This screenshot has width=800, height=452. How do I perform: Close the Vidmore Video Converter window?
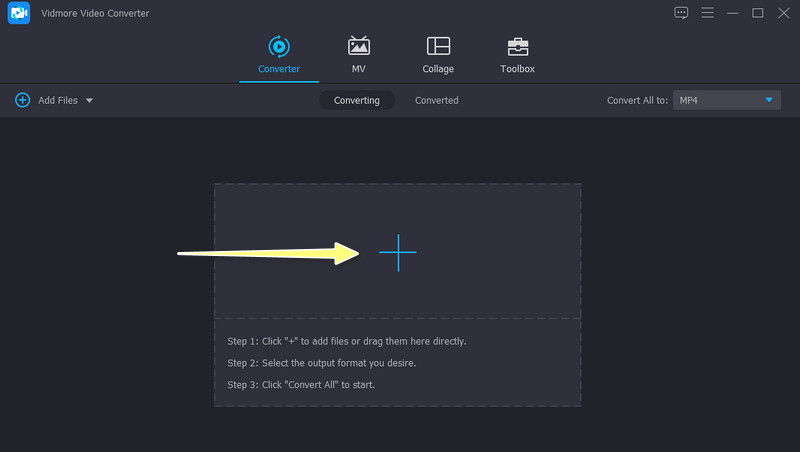782,13
